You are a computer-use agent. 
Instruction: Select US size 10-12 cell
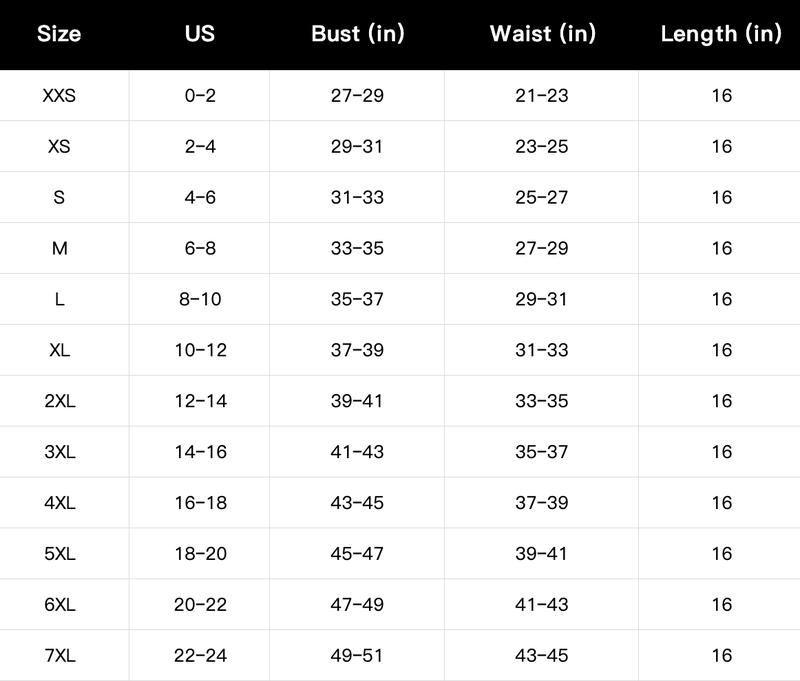click(x=200, y=350)
